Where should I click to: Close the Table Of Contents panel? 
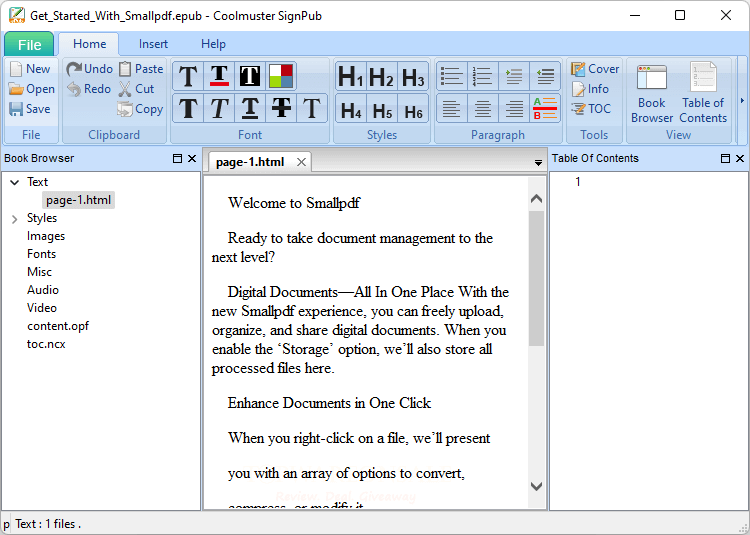point(740,158)
